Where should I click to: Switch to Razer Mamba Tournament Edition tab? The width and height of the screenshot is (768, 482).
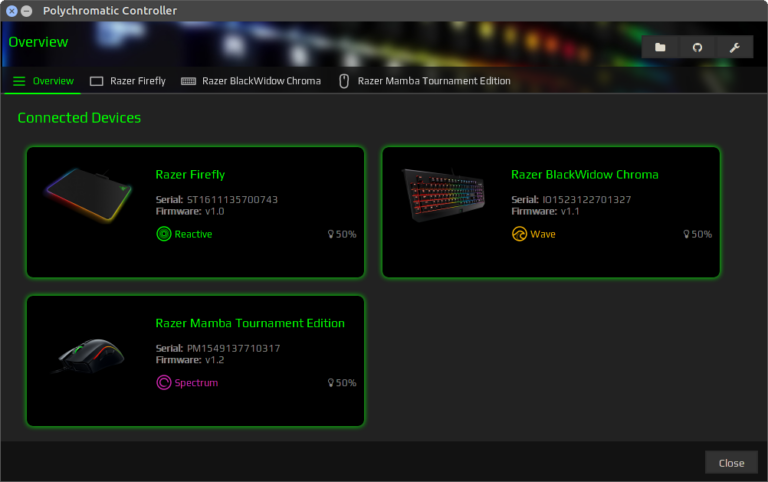coord(425,81)
